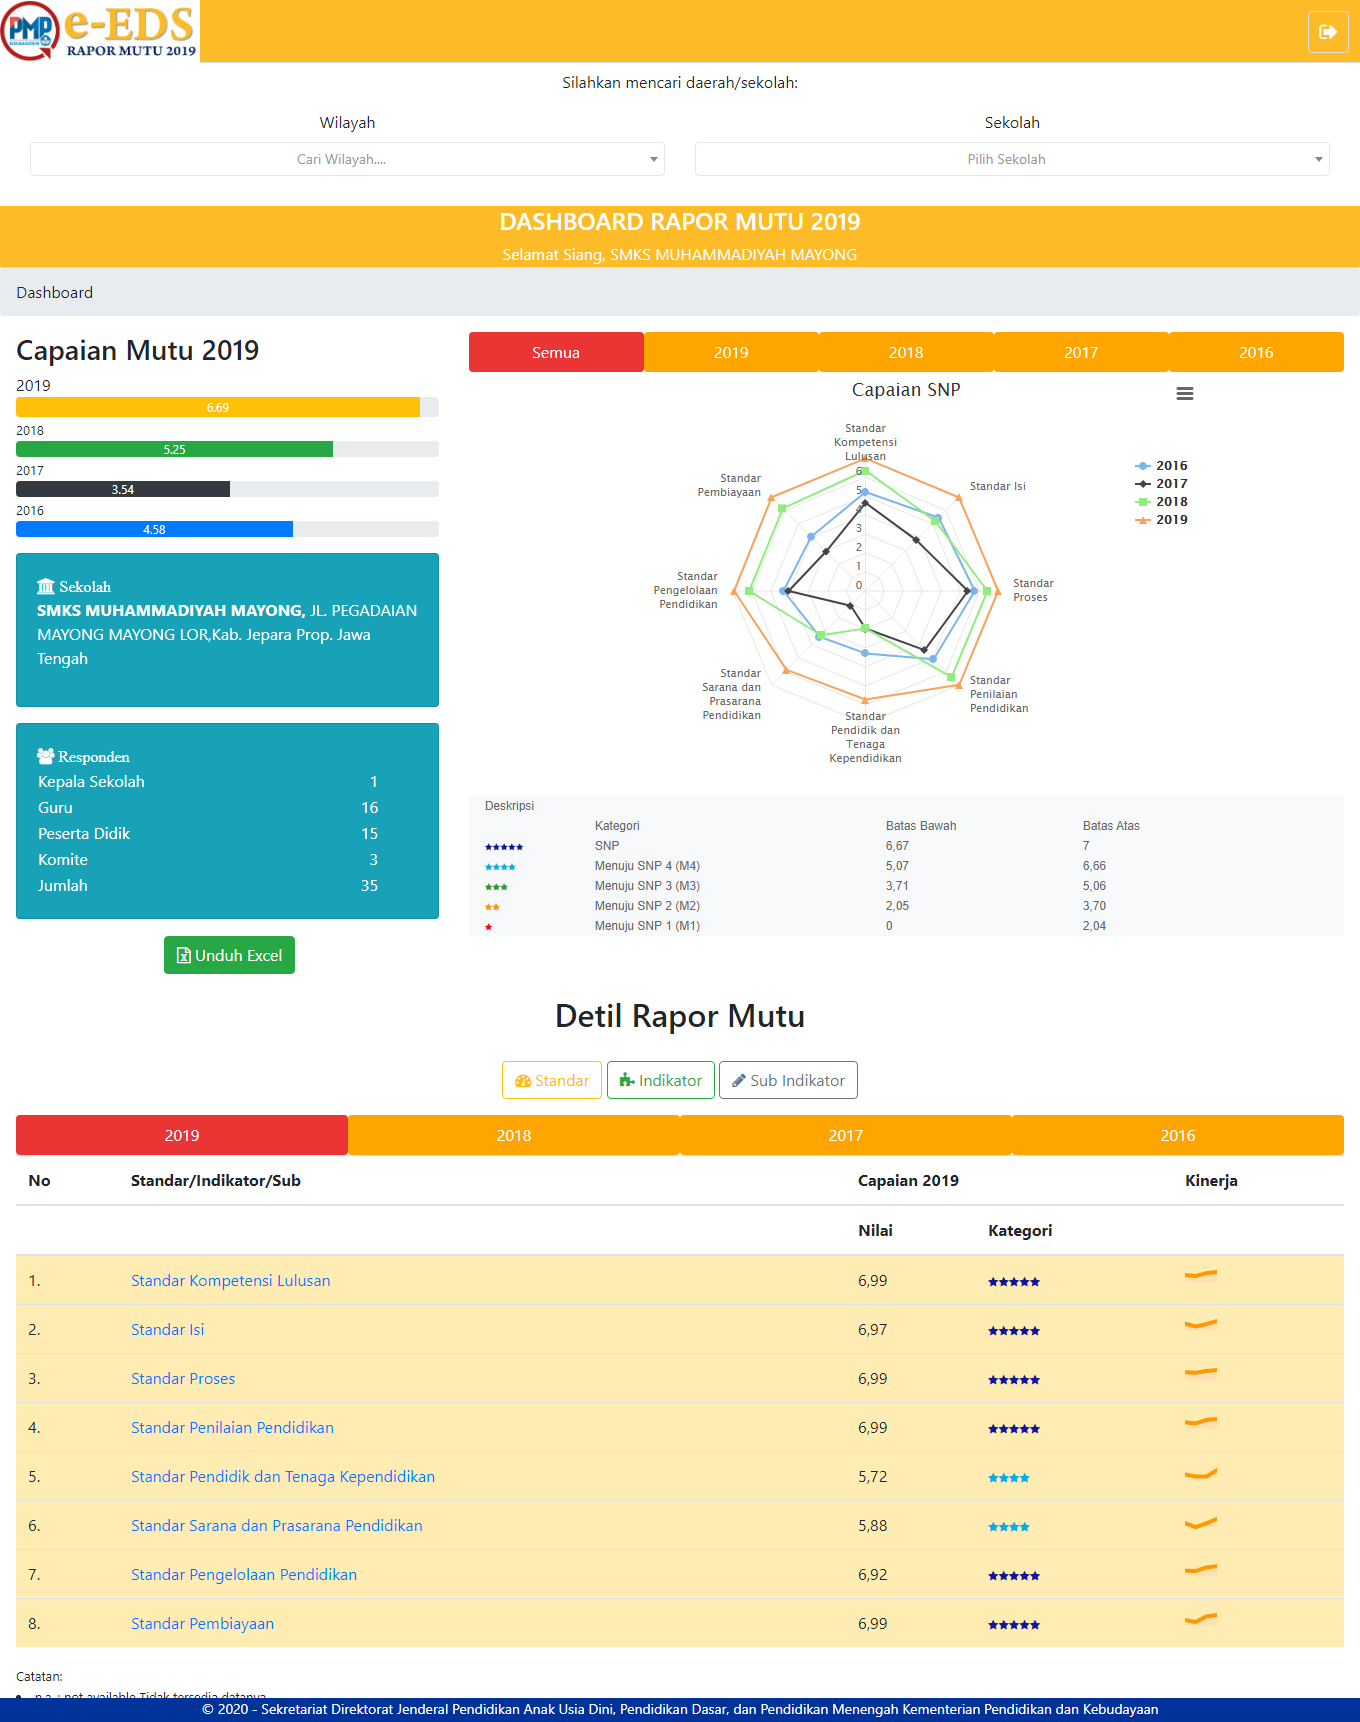This screenshot has height=1722, width=1360.
Task: Switch to the 2017 tab in Detil Rapor Mutu
Action: (846, 1135)
